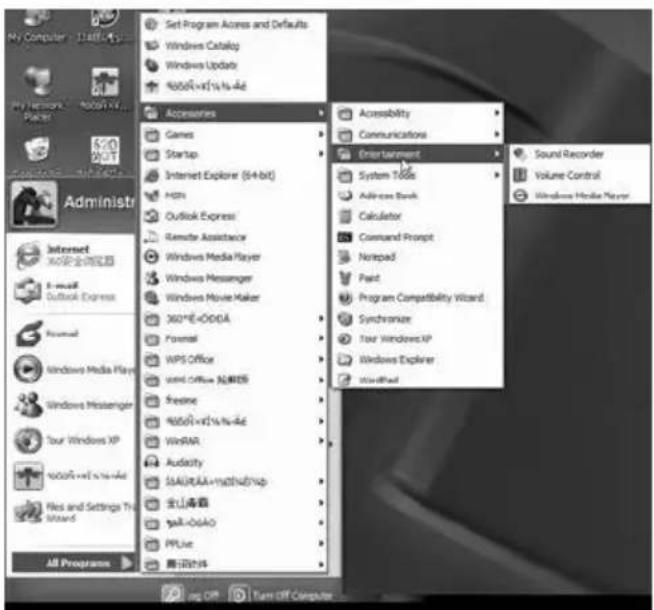
Task: Click the Paint icon in Accessories
Action: tap(345, 278)
